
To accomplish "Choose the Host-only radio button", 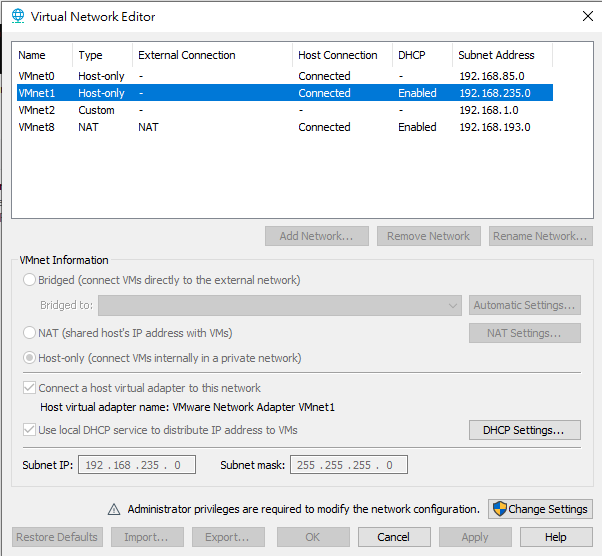I will coord(29,358).
